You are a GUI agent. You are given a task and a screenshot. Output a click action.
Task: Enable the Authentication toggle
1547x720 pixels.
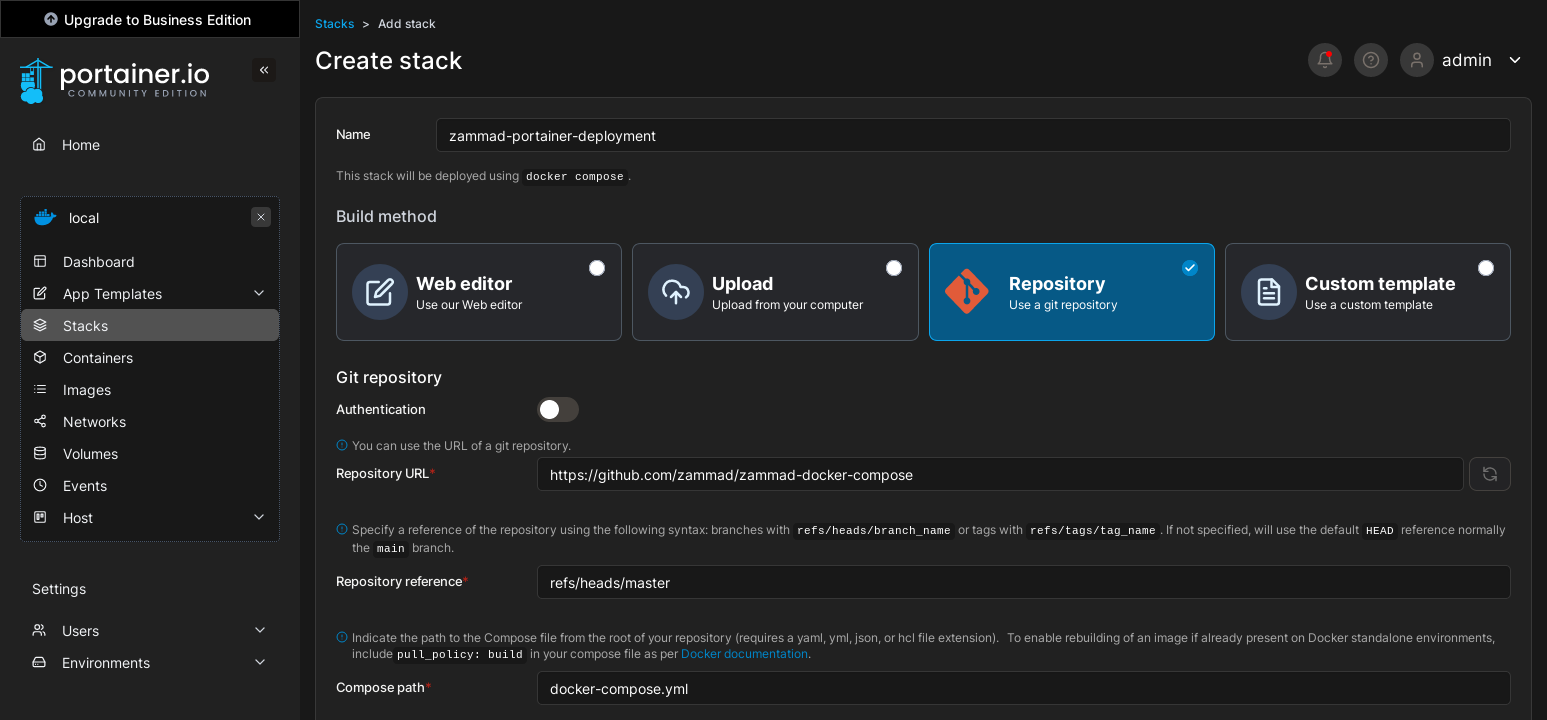(x=558, y=409)
